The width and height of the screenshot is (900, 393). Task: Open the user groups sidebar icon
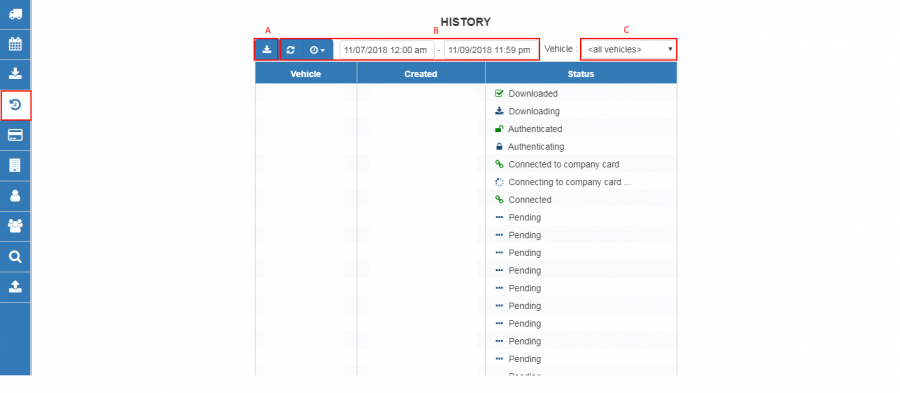(15, 226)
